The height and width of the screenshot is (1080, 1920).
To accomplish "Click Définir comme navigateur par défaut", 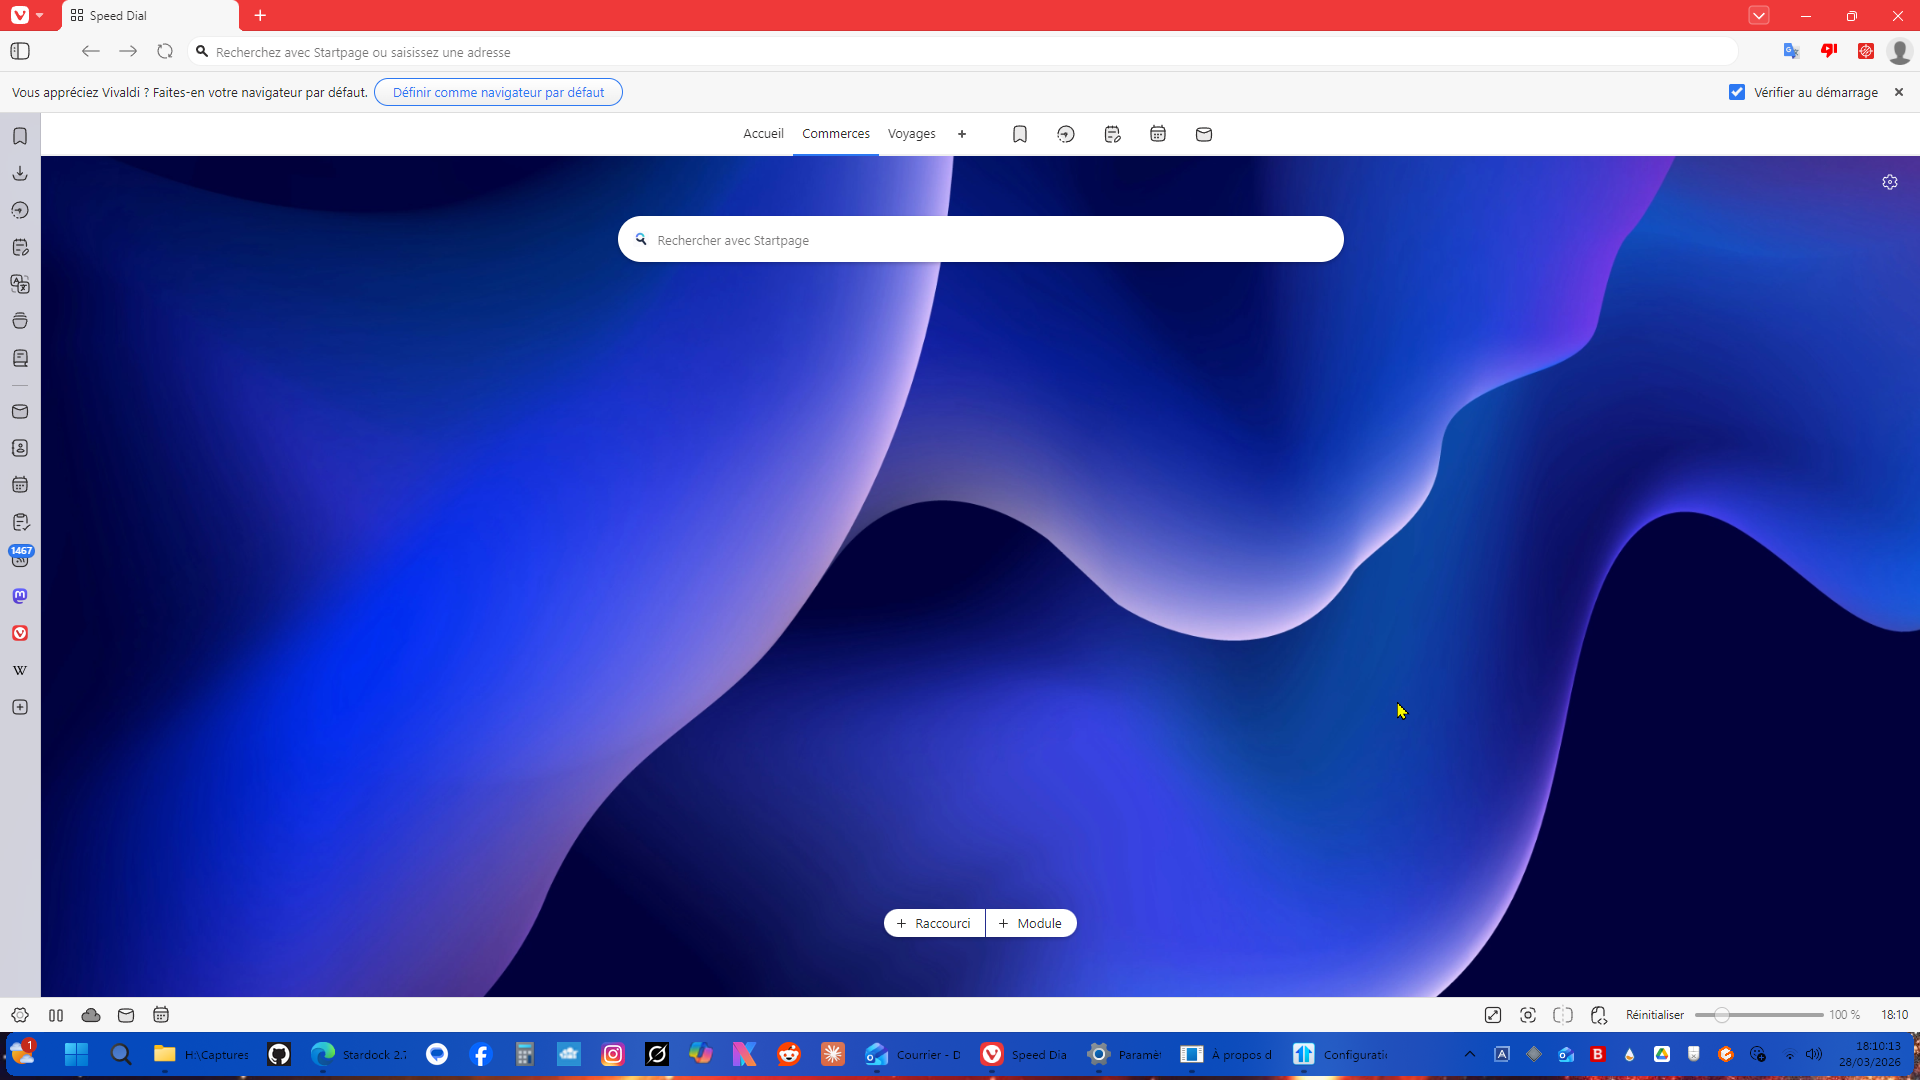I will (498, 92).
